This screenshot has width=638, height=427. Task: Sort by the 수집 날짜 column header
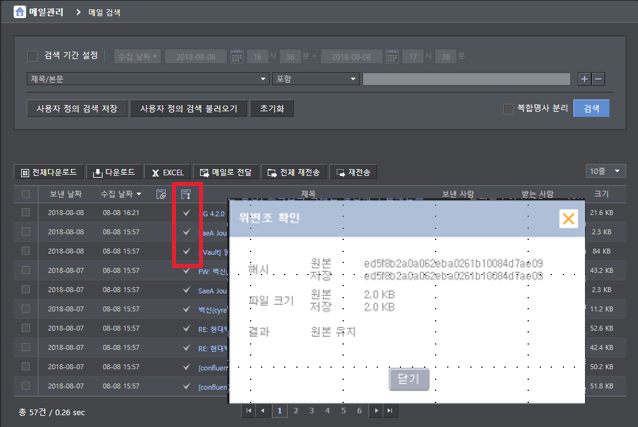pos(121,194)
